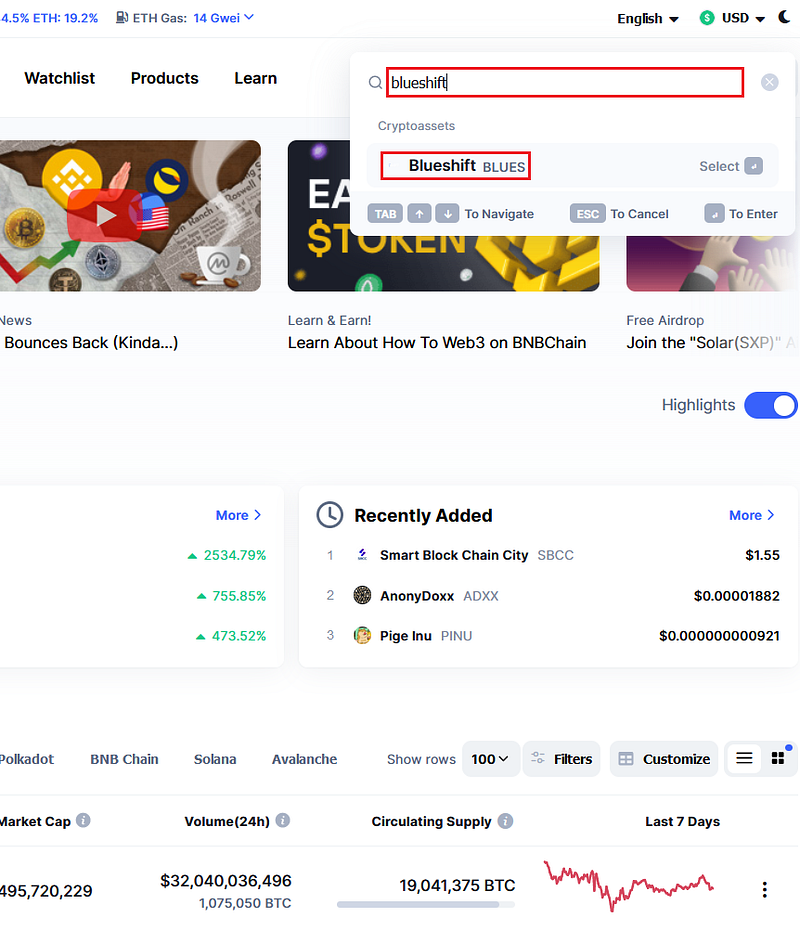
Task: Select the BNB Chain tab
Action: pos(124,759)
